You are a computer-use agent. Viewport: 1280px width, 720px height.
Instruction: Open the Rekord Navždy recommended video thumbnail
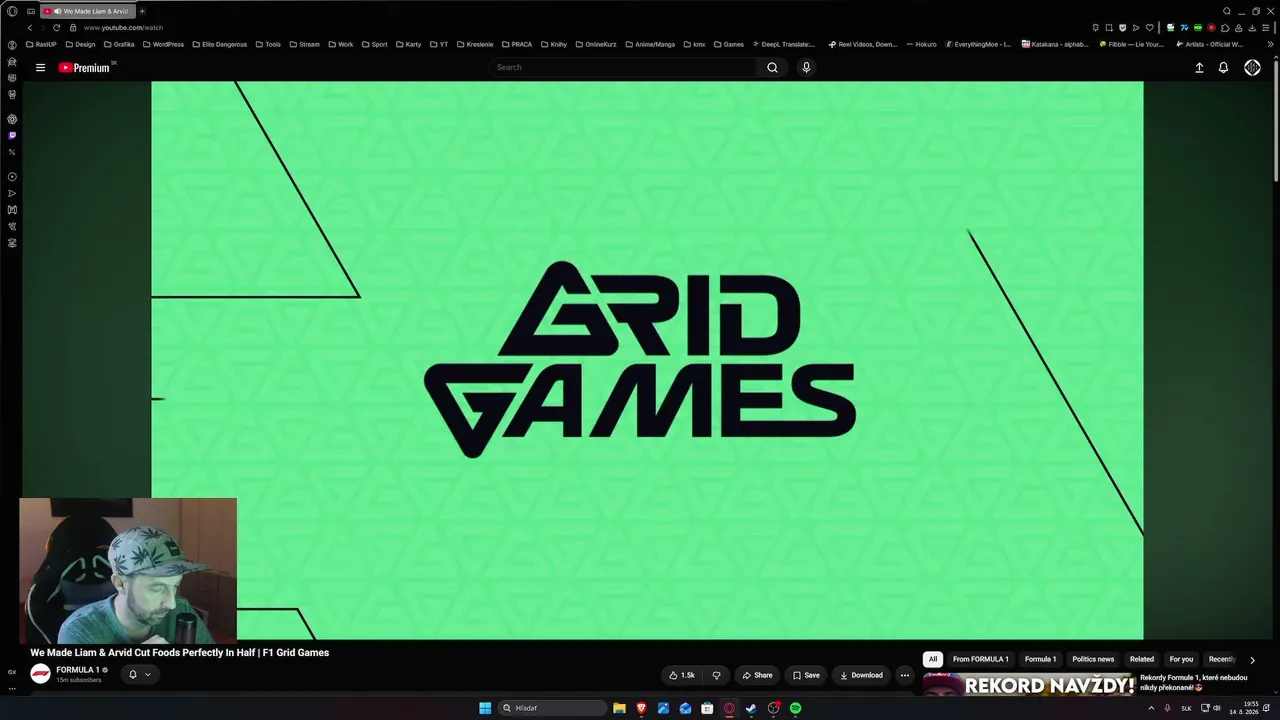pyautogui.click(x=1028, y=684)
